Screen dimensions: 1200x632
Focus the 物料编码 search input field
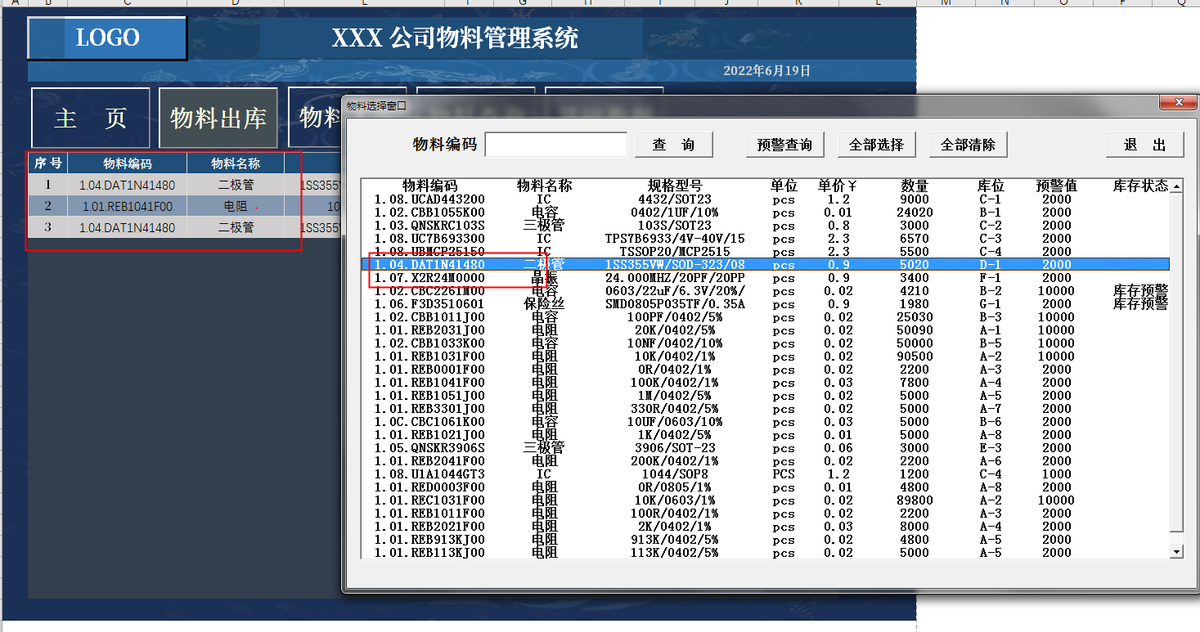pyautogui.click(x=556, y=145)
